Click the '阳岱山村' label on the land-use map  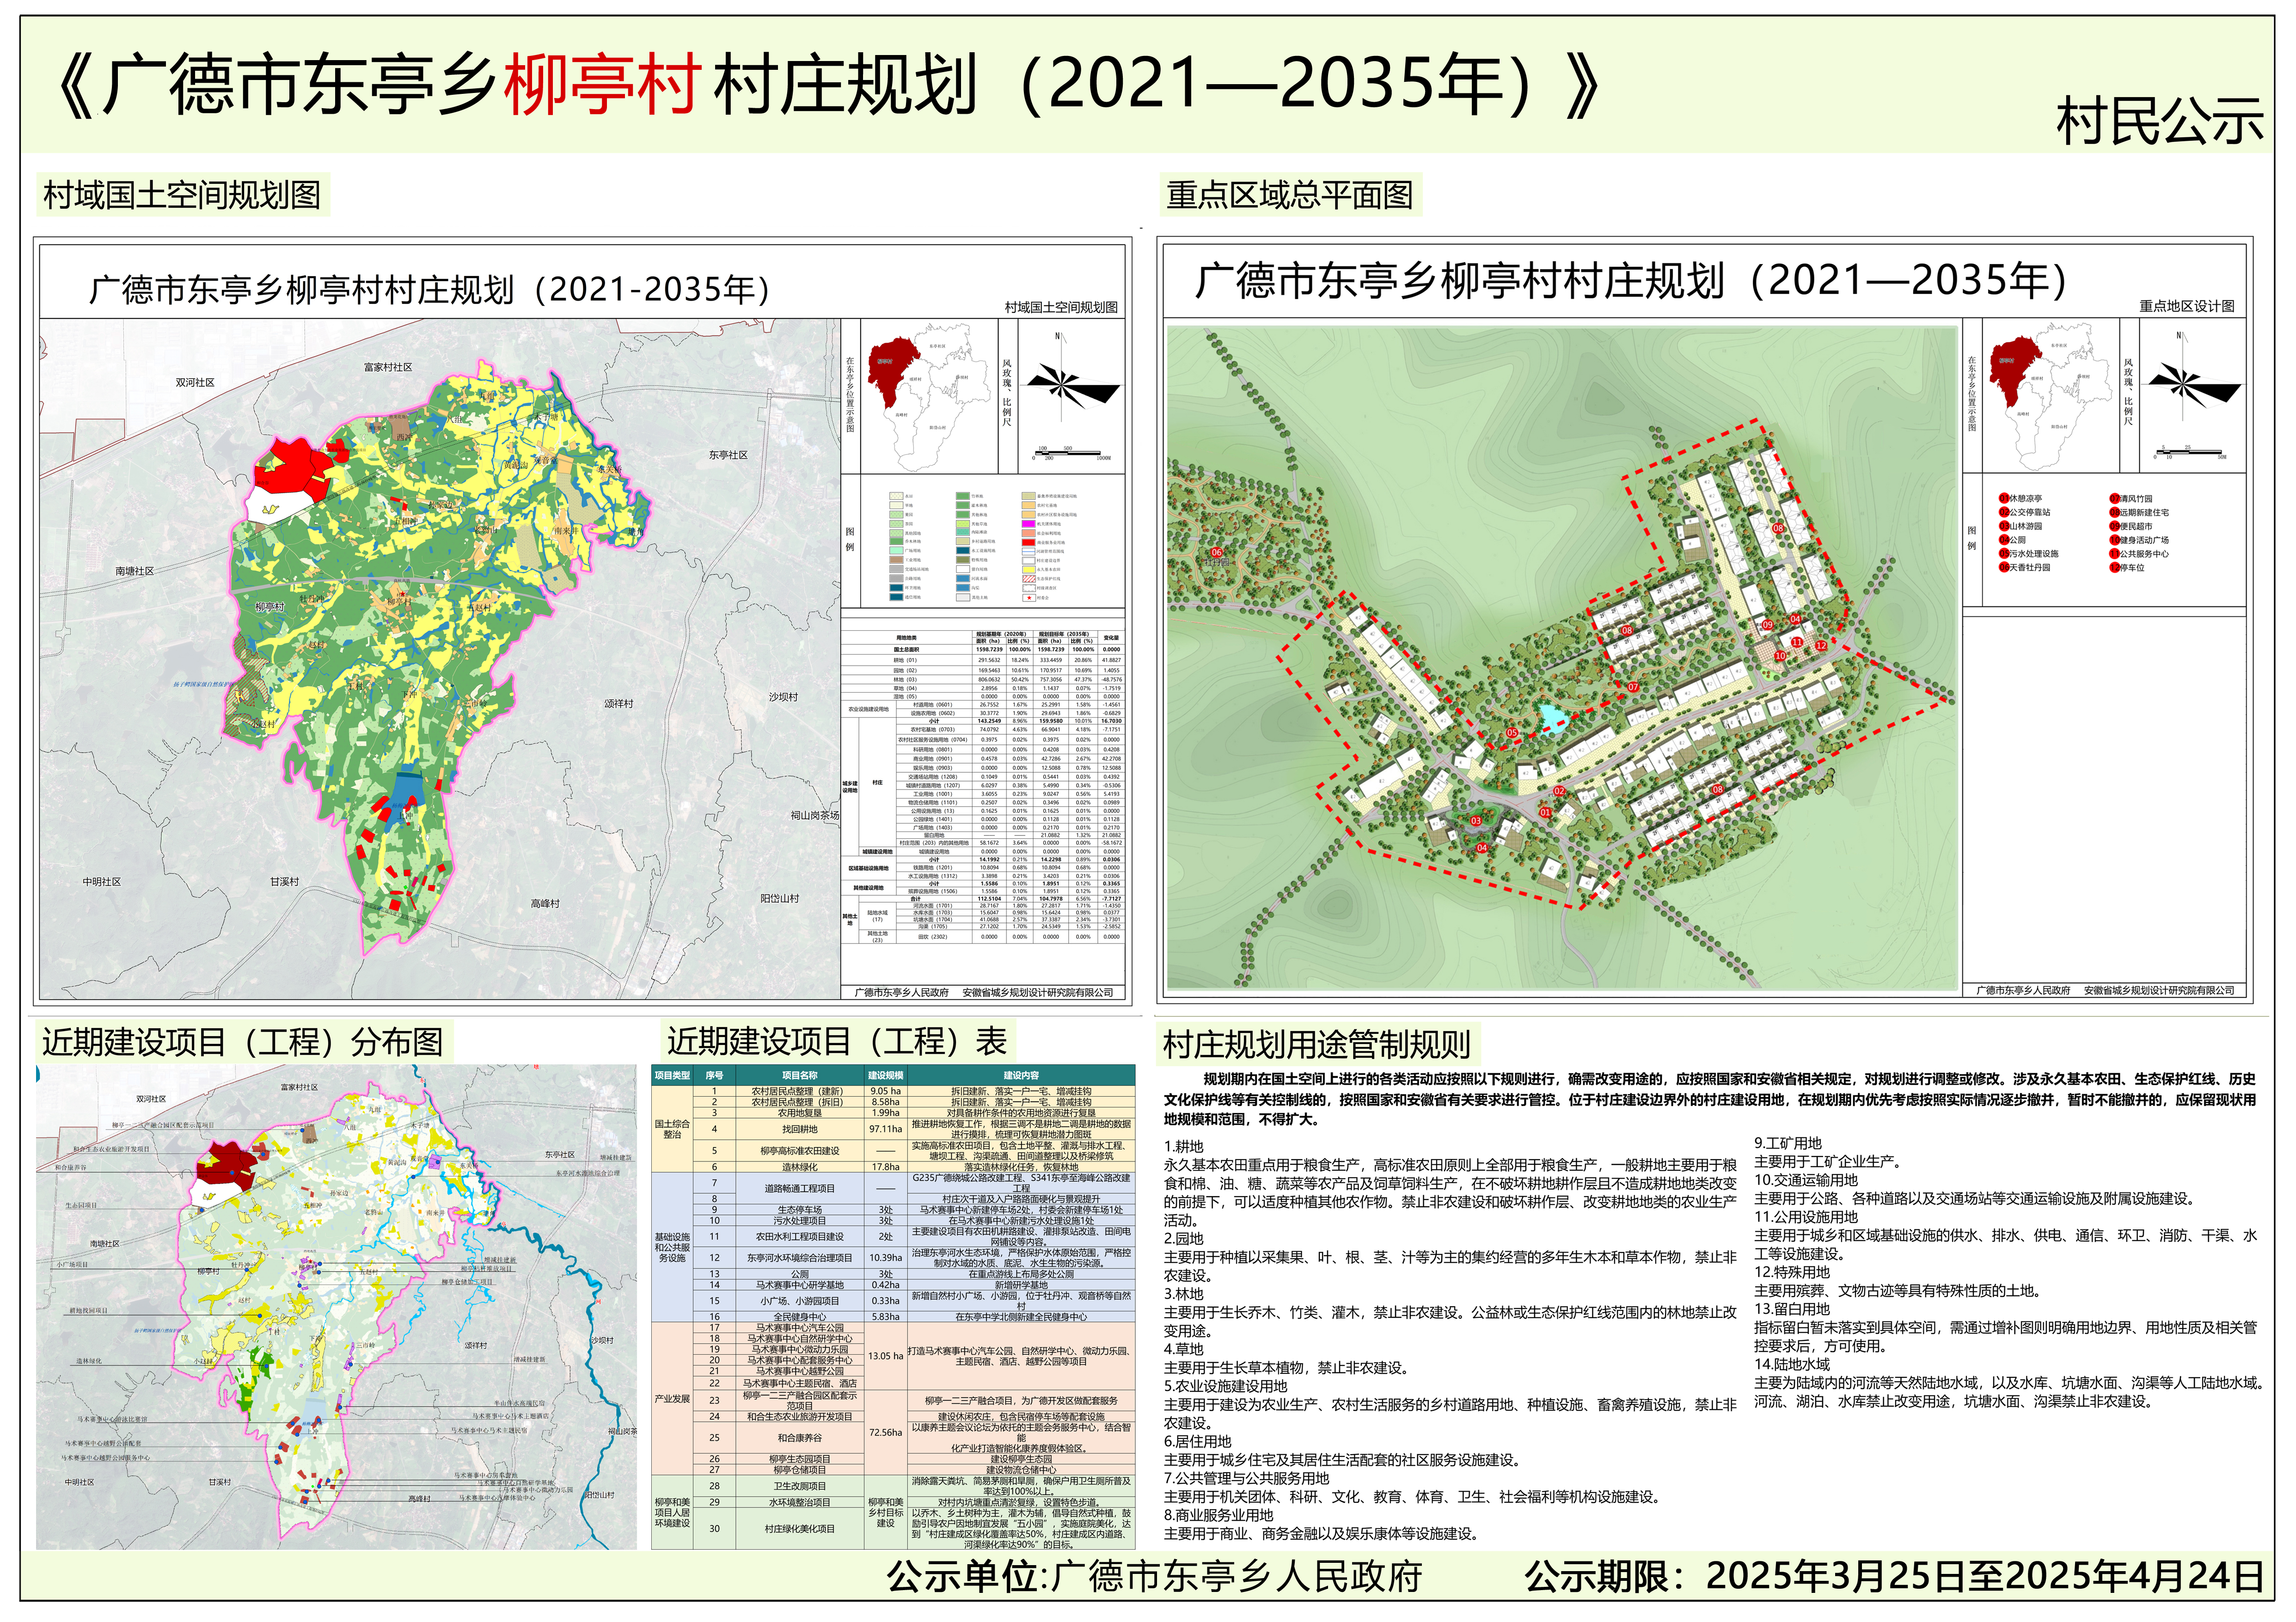click(x=780, y=898)
